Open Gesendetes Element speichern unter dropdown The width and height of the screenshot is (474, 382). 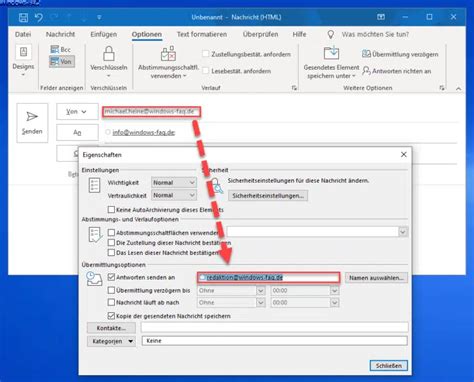[x=331, y=72]
